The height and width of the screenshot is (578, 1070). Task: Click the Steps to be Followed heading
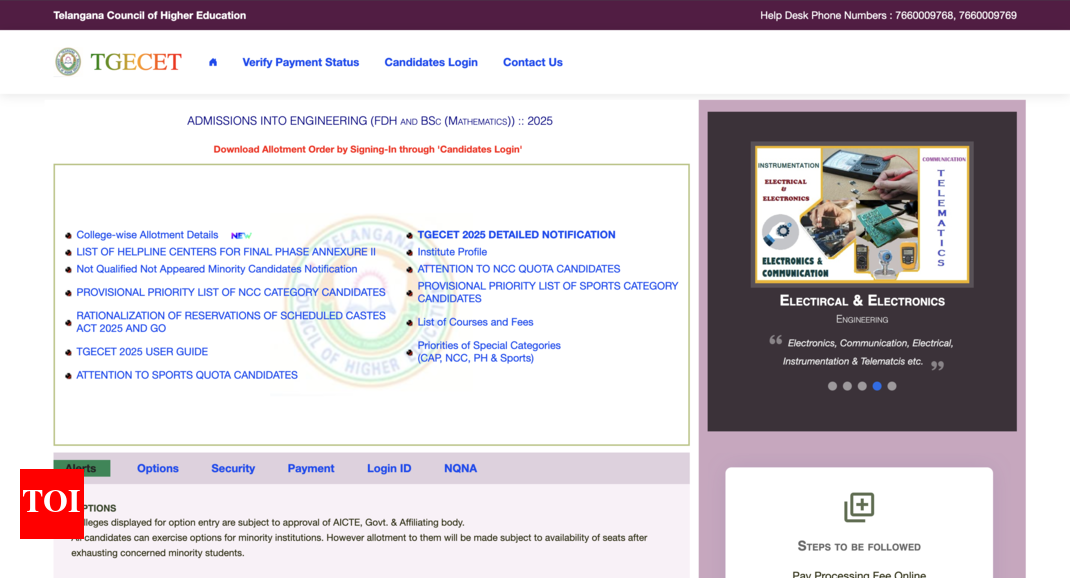(x=859, y=547)
